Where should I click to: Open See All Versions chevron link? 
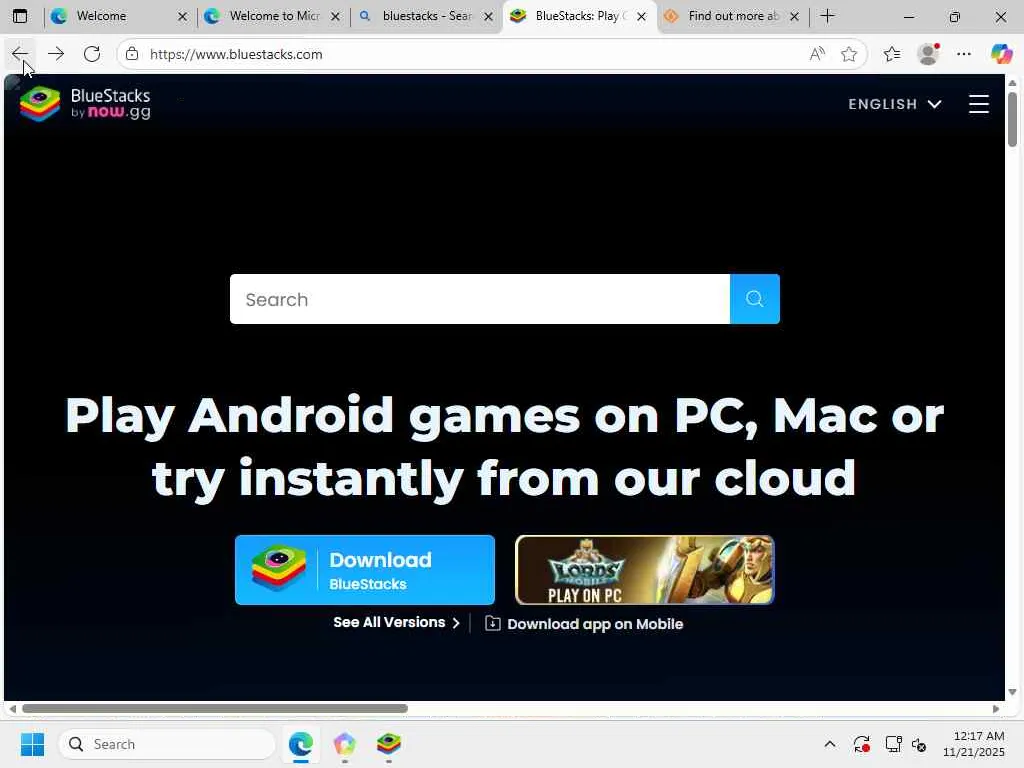pyautogui.click(x=396, y=622)
